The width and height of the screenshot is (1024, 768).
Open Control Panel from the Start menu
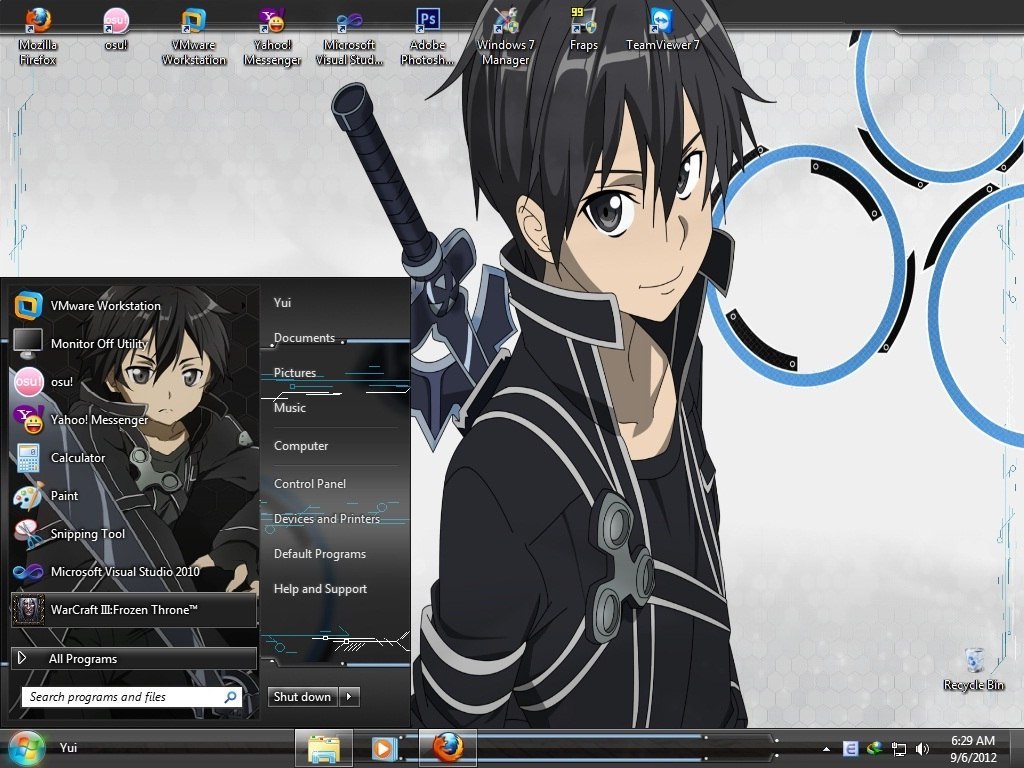(310, 483)
